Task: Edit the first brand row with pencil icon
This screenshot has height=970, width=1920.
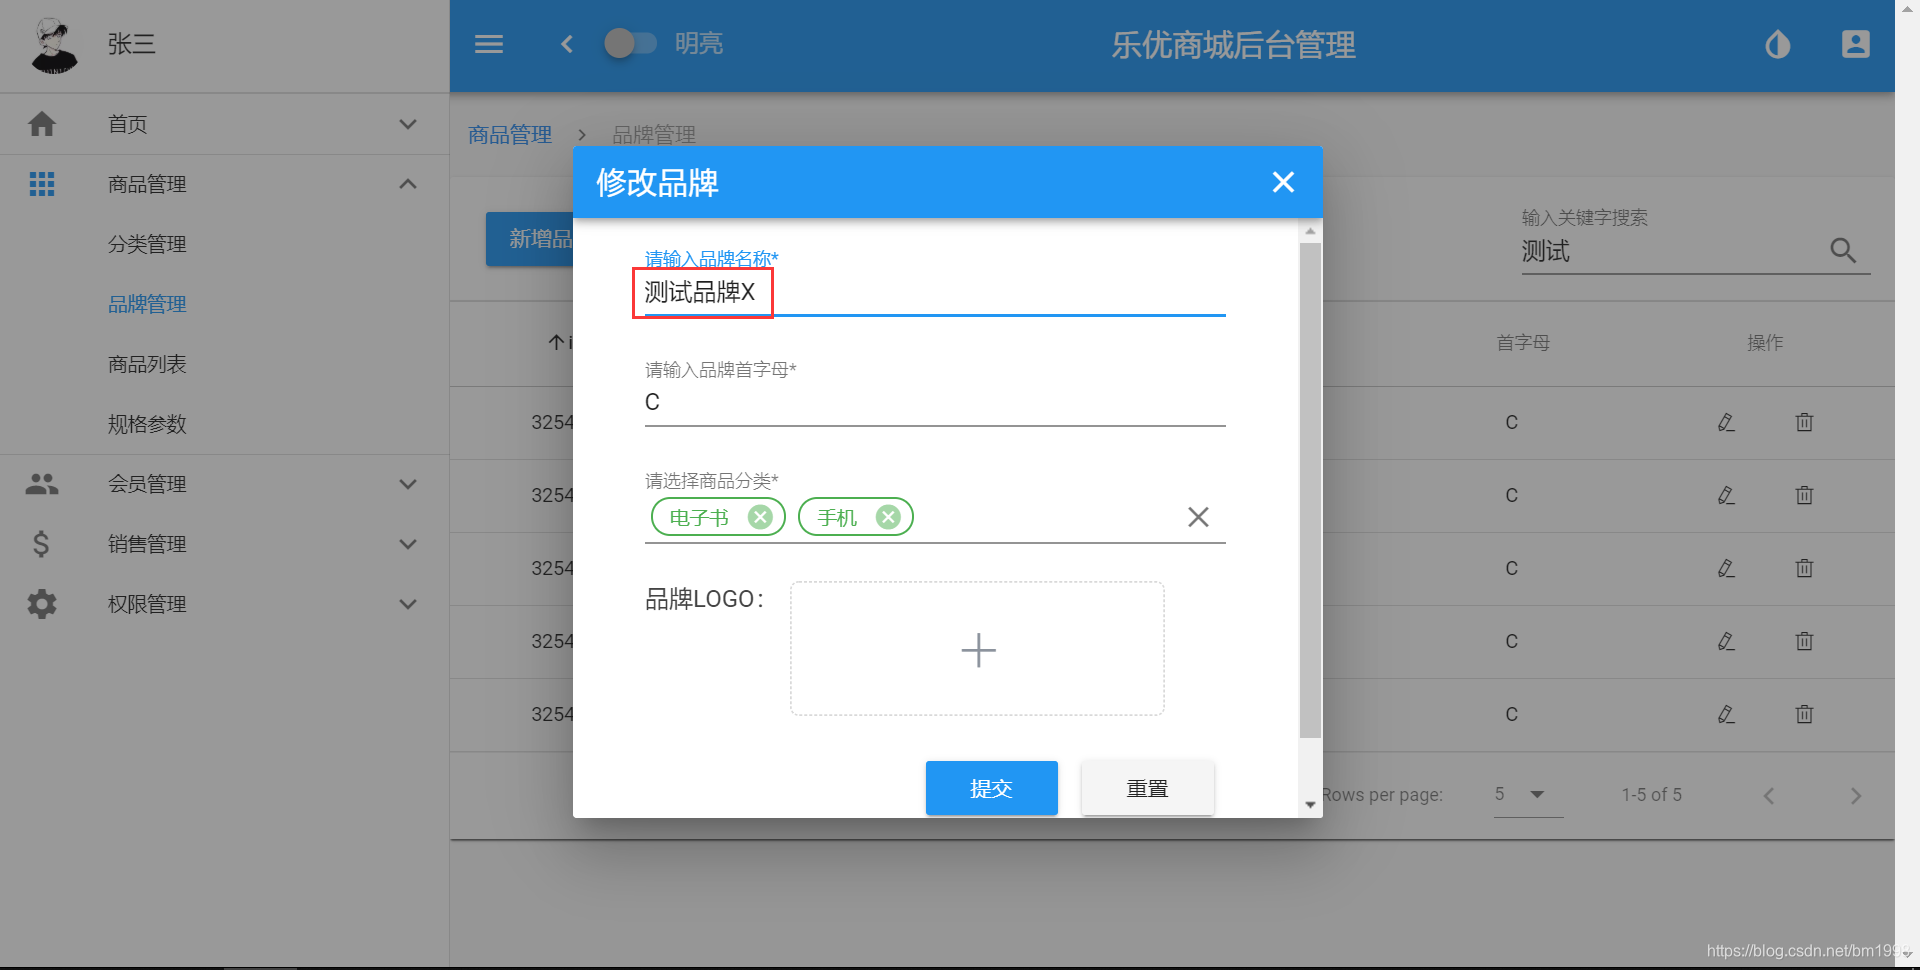Action: (x=1726, y=422)
